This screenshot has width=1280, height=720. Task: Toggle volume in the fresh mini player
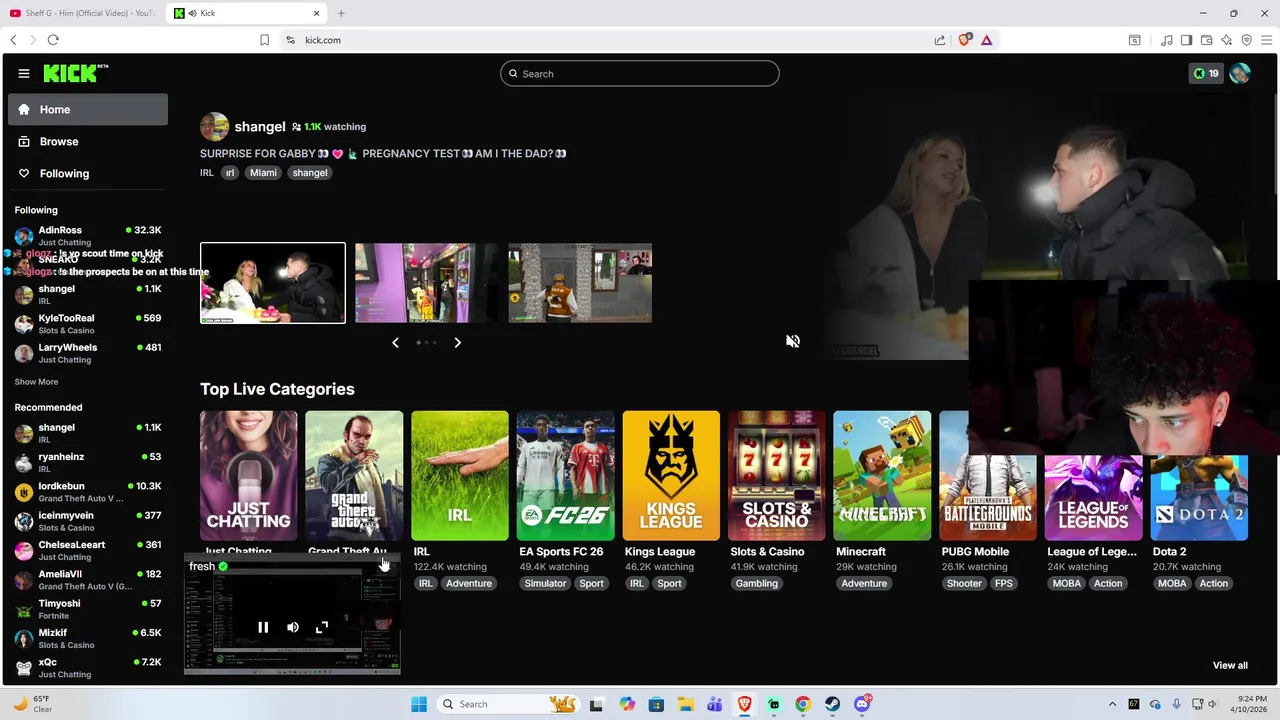[x=293, y=627]
